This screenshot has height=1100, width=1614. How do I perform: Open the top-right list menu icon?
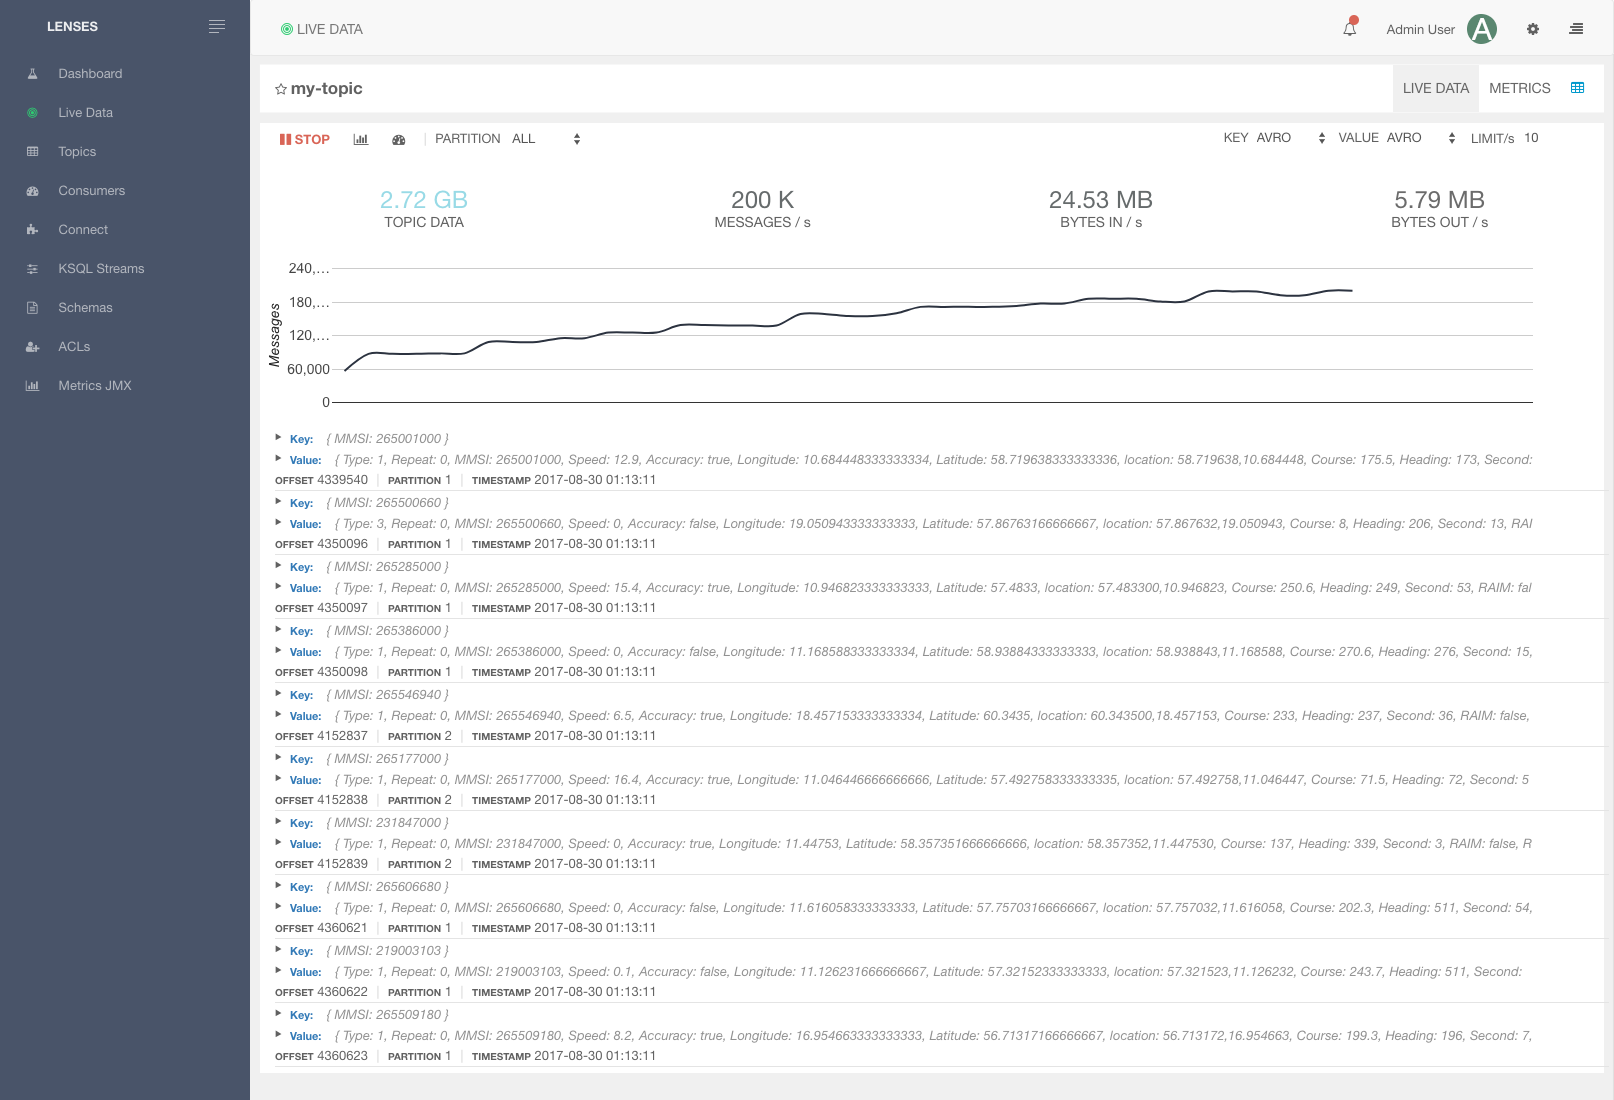tap(1576, 29)
